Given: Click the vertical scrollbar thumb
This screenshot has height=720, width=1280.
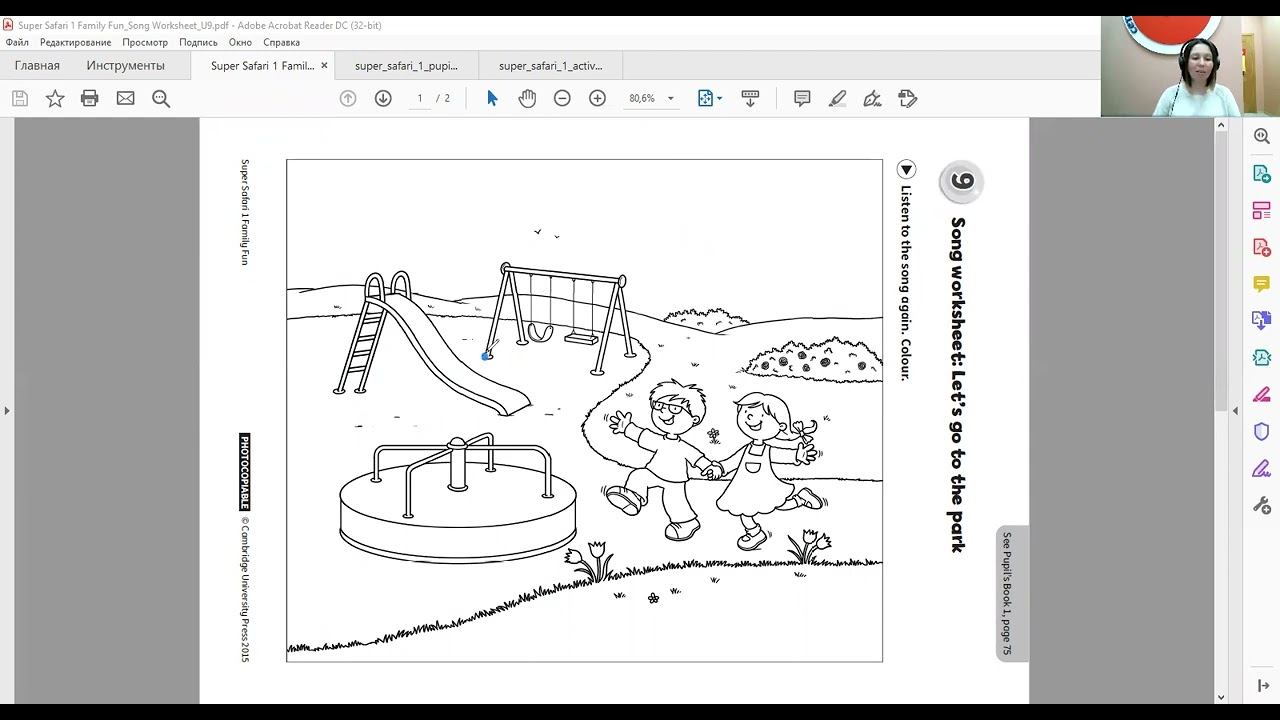Looking at the screenshot, I should click(1221, 270).
